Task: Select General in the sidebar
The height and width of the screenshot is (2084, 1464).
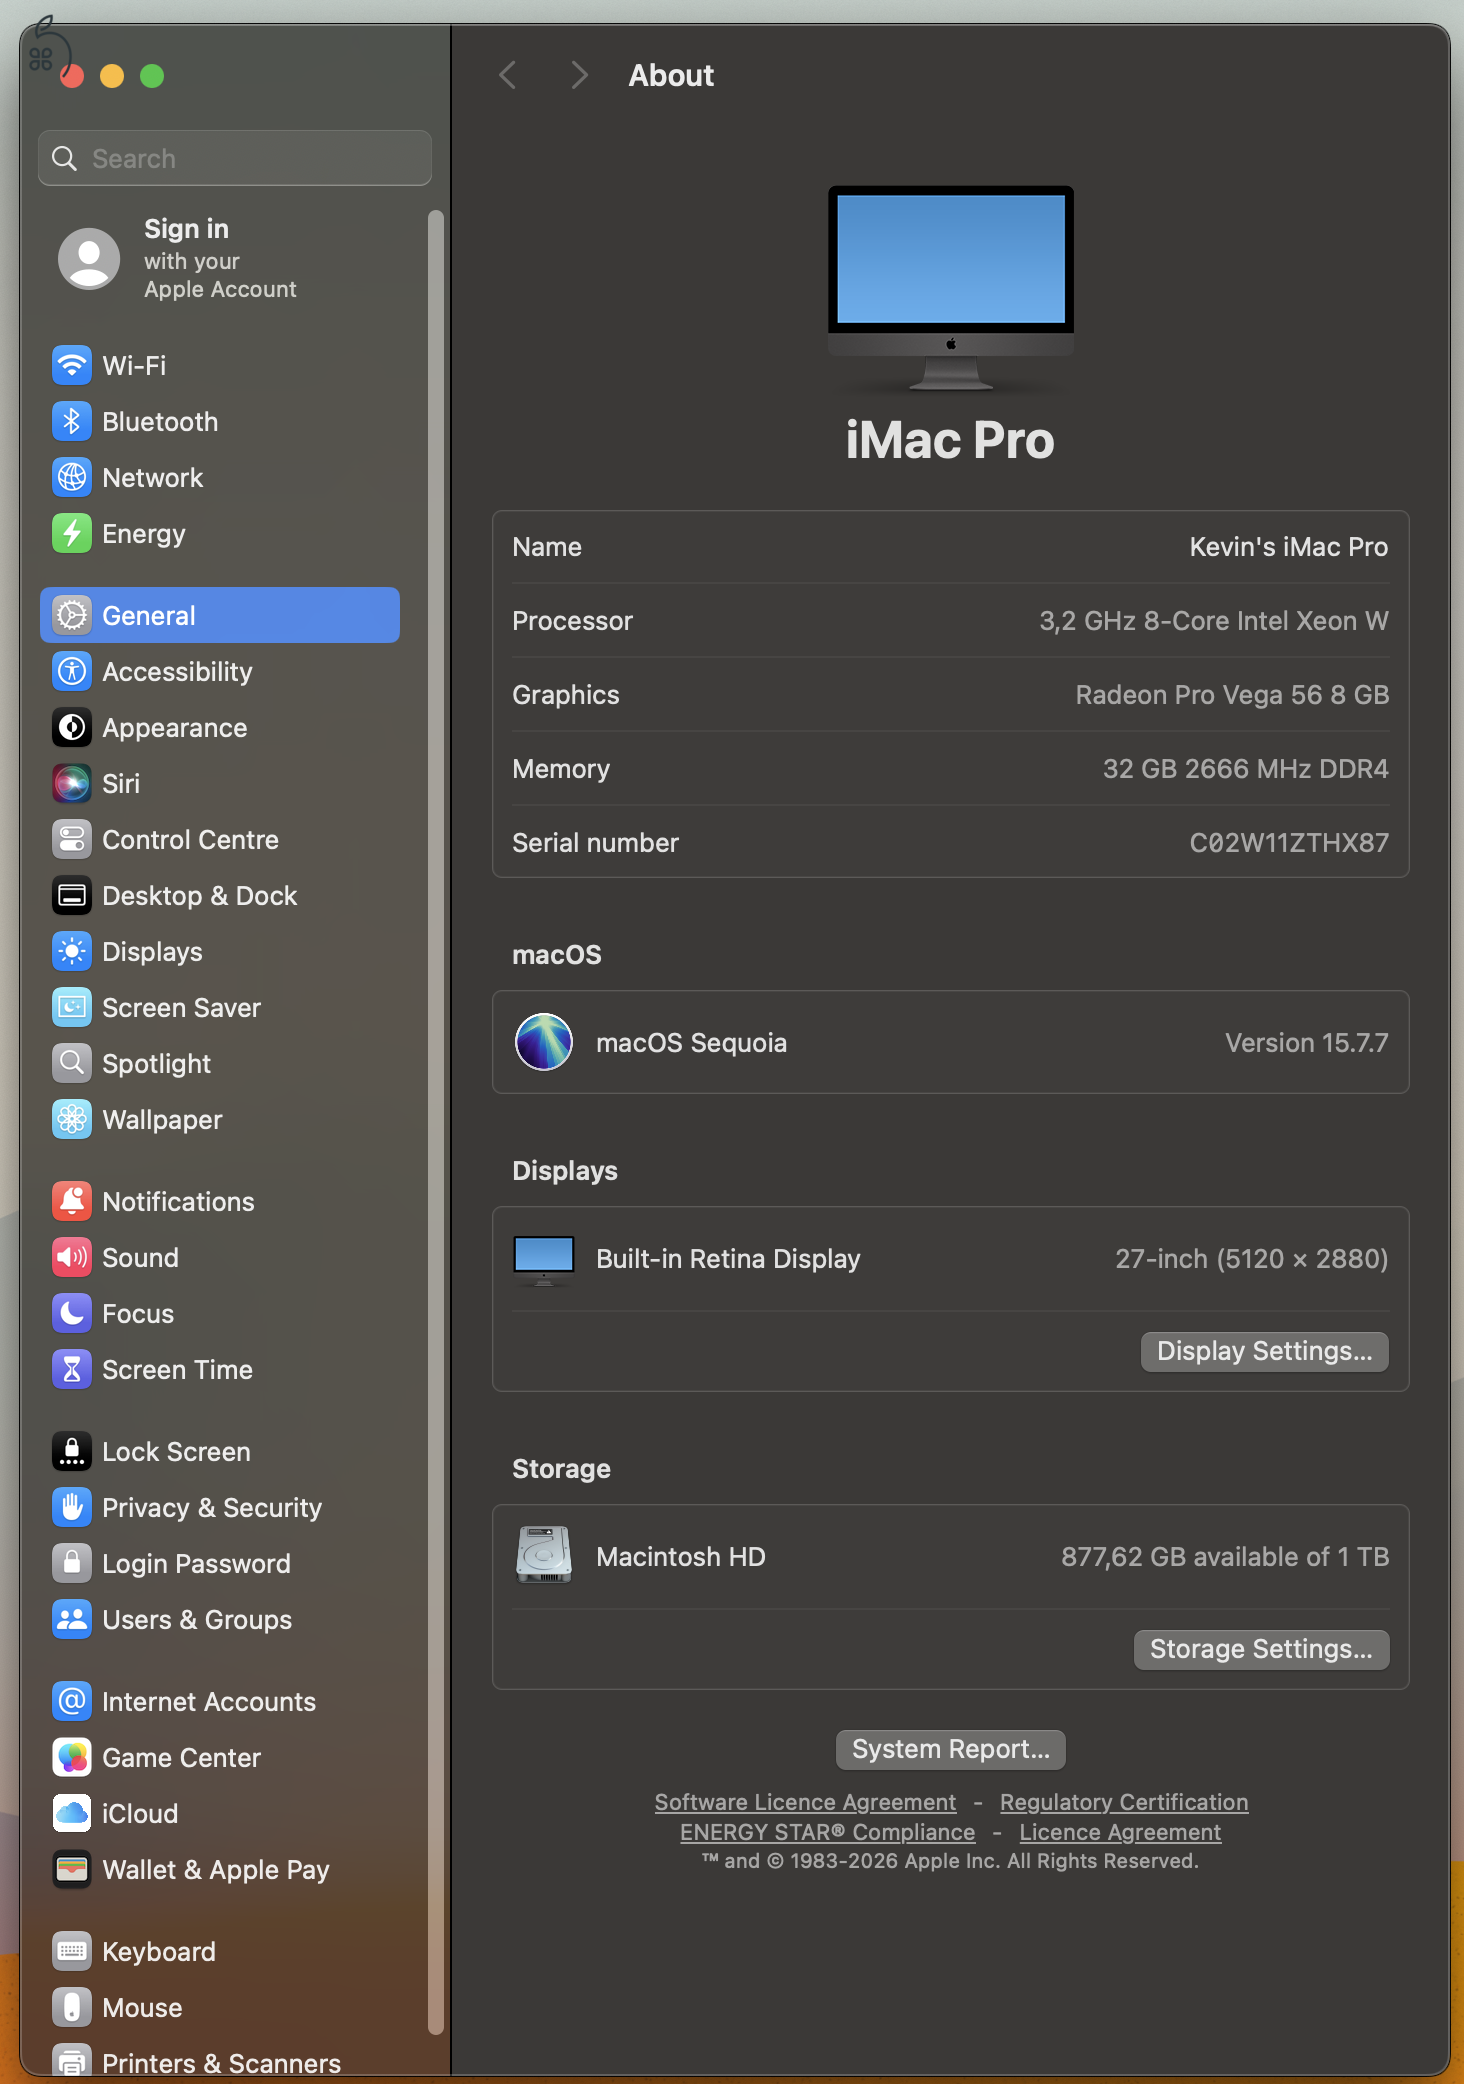Action: click(220, 615)
